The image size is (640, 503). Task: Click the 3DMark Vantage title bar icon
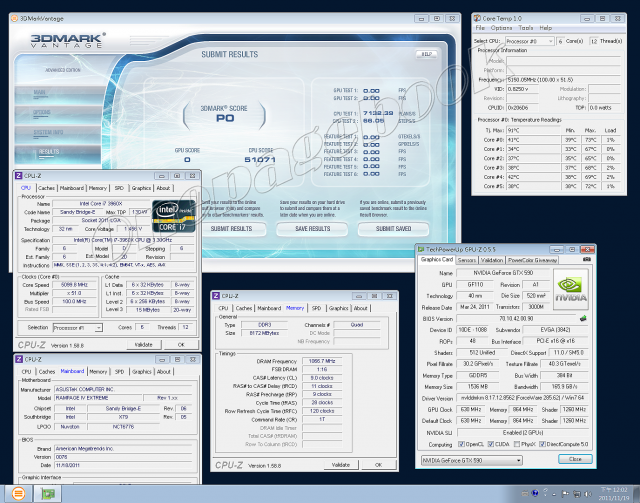click(x=15, y=18)
